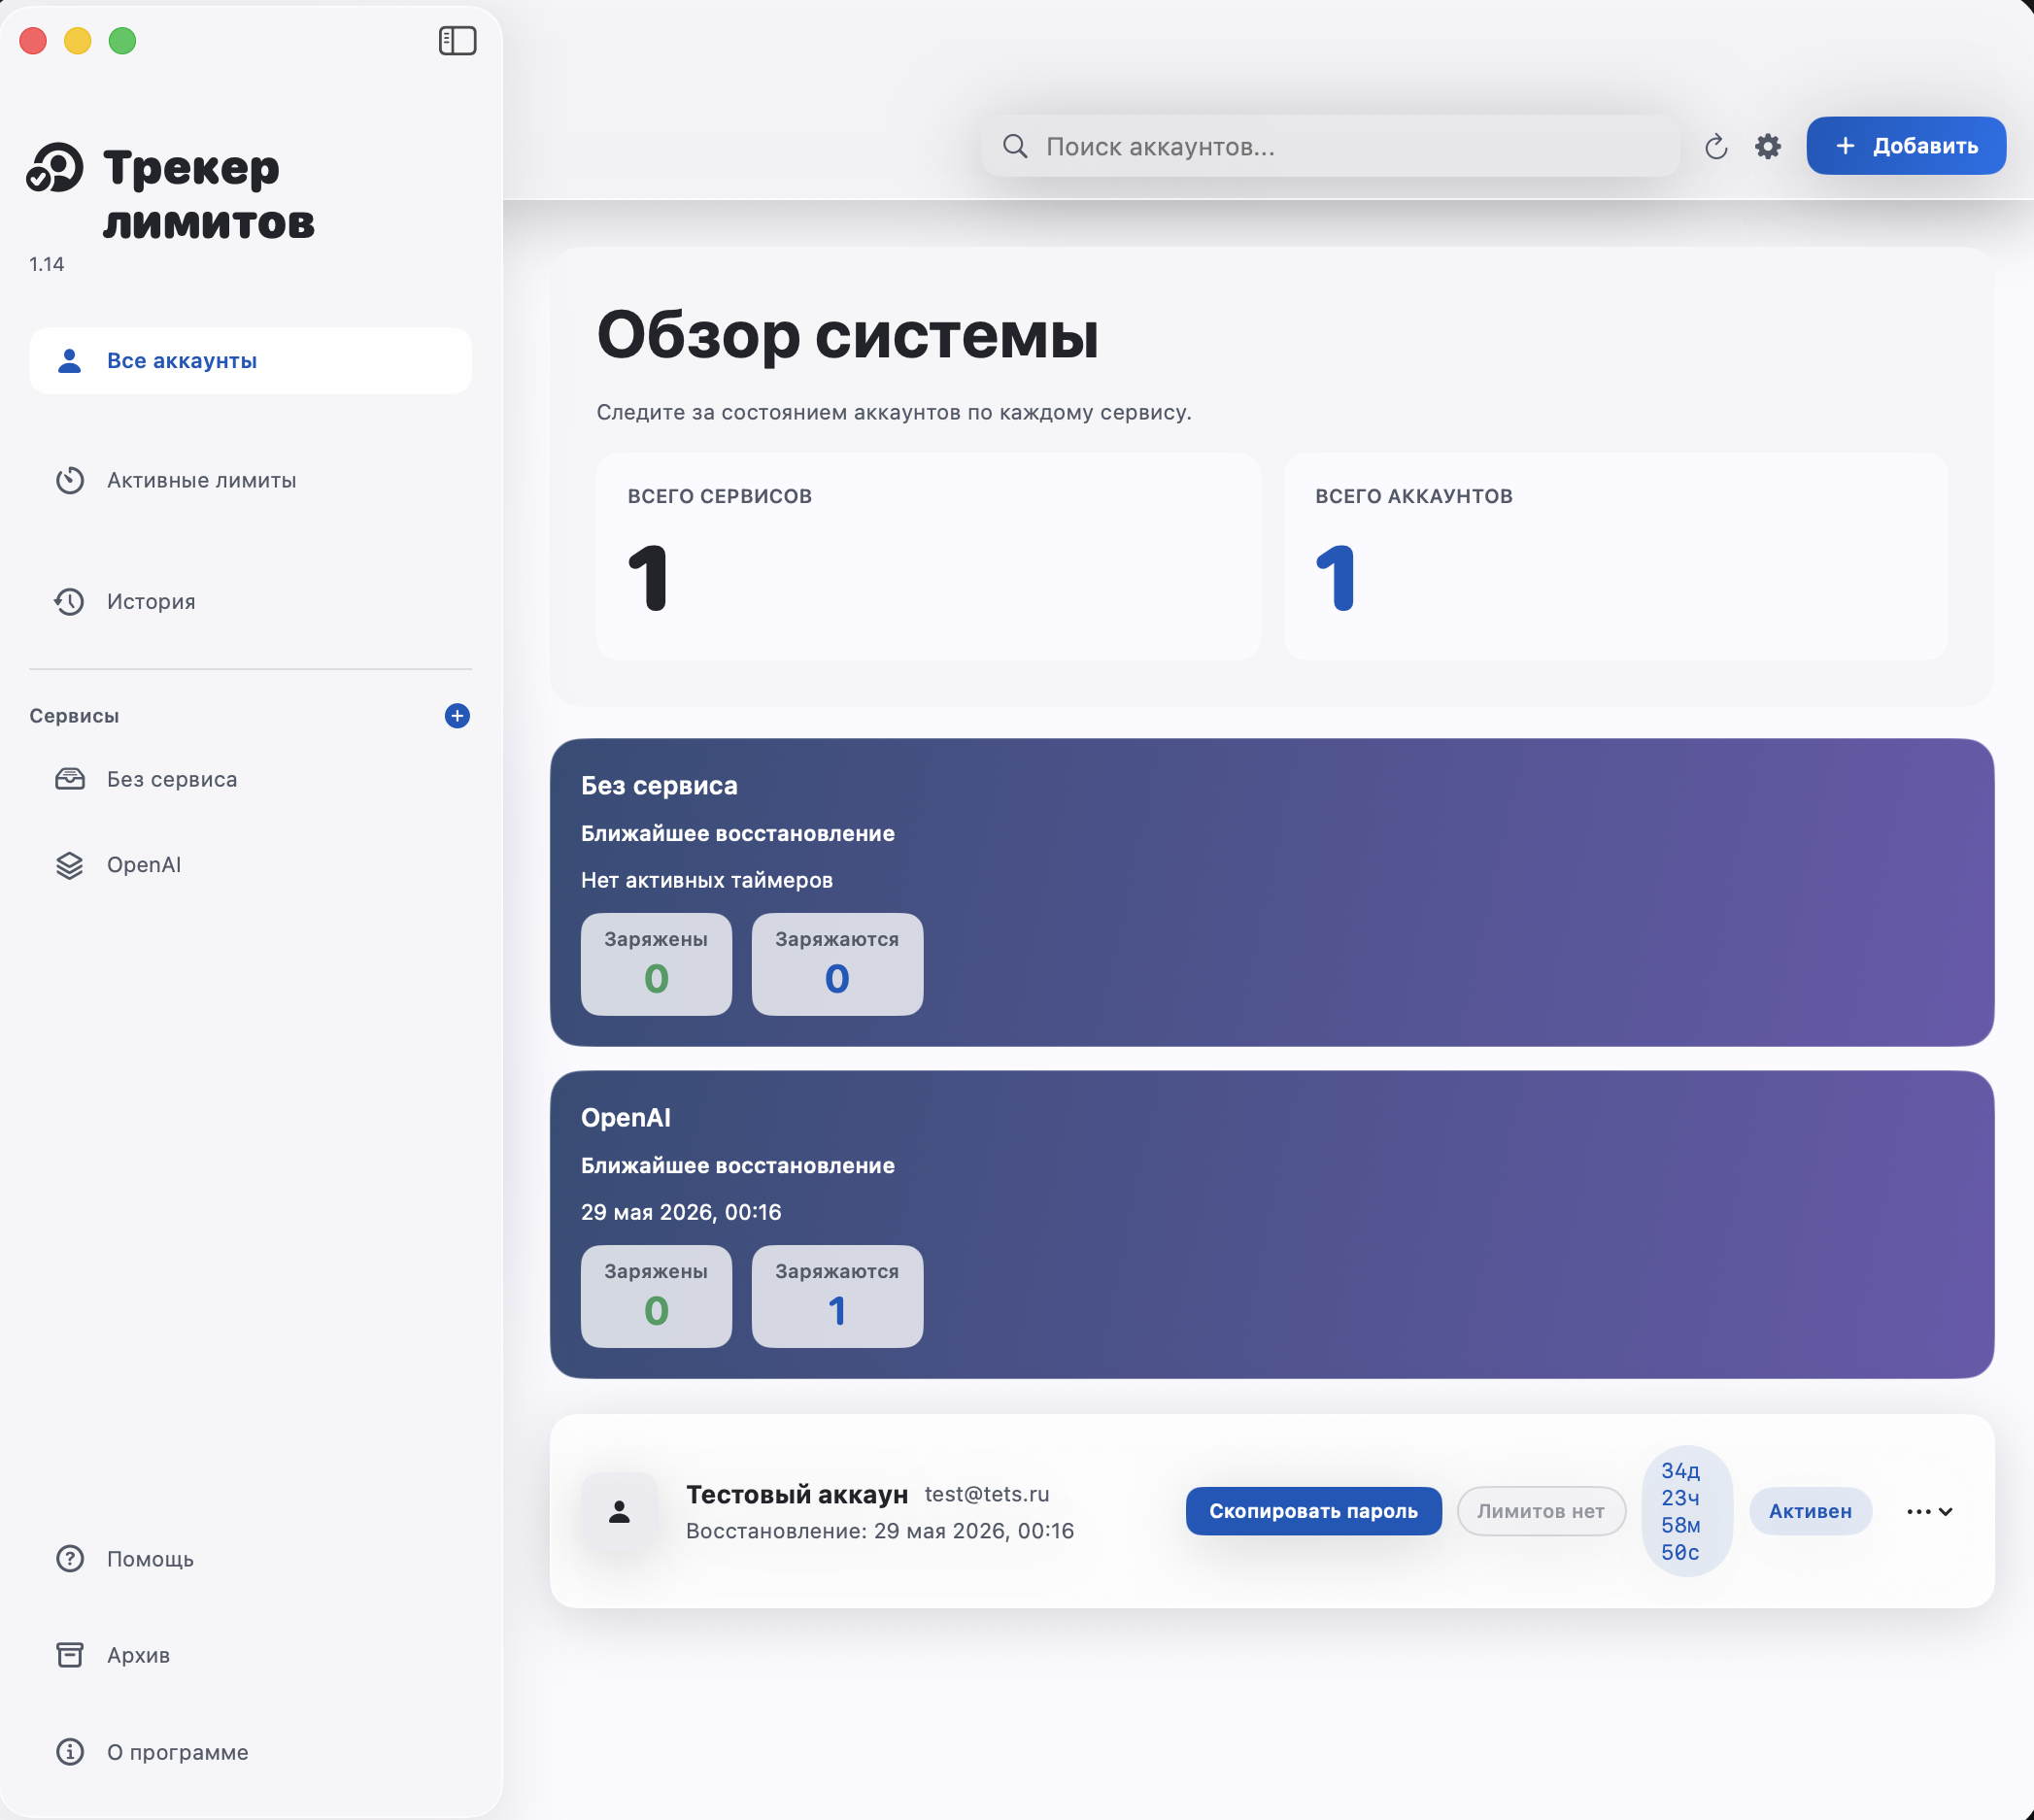Viewport: 2034px width, 1820px height.
Task: Click Заряжены counter in OpenAI card
Action: click(x=656, y=1296)
